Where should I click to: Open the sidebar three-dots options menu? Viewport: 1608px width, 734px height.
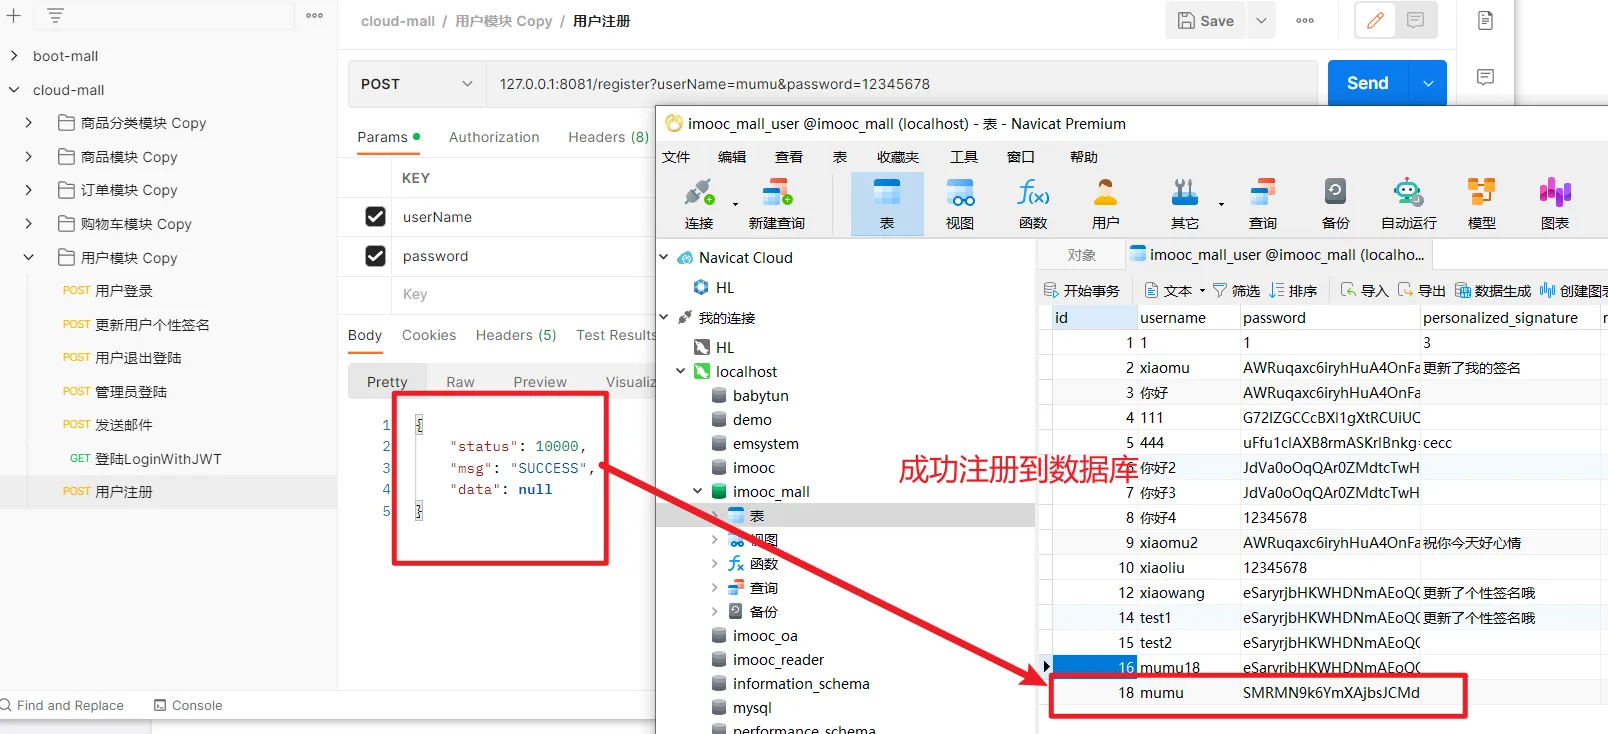(315, 16)
